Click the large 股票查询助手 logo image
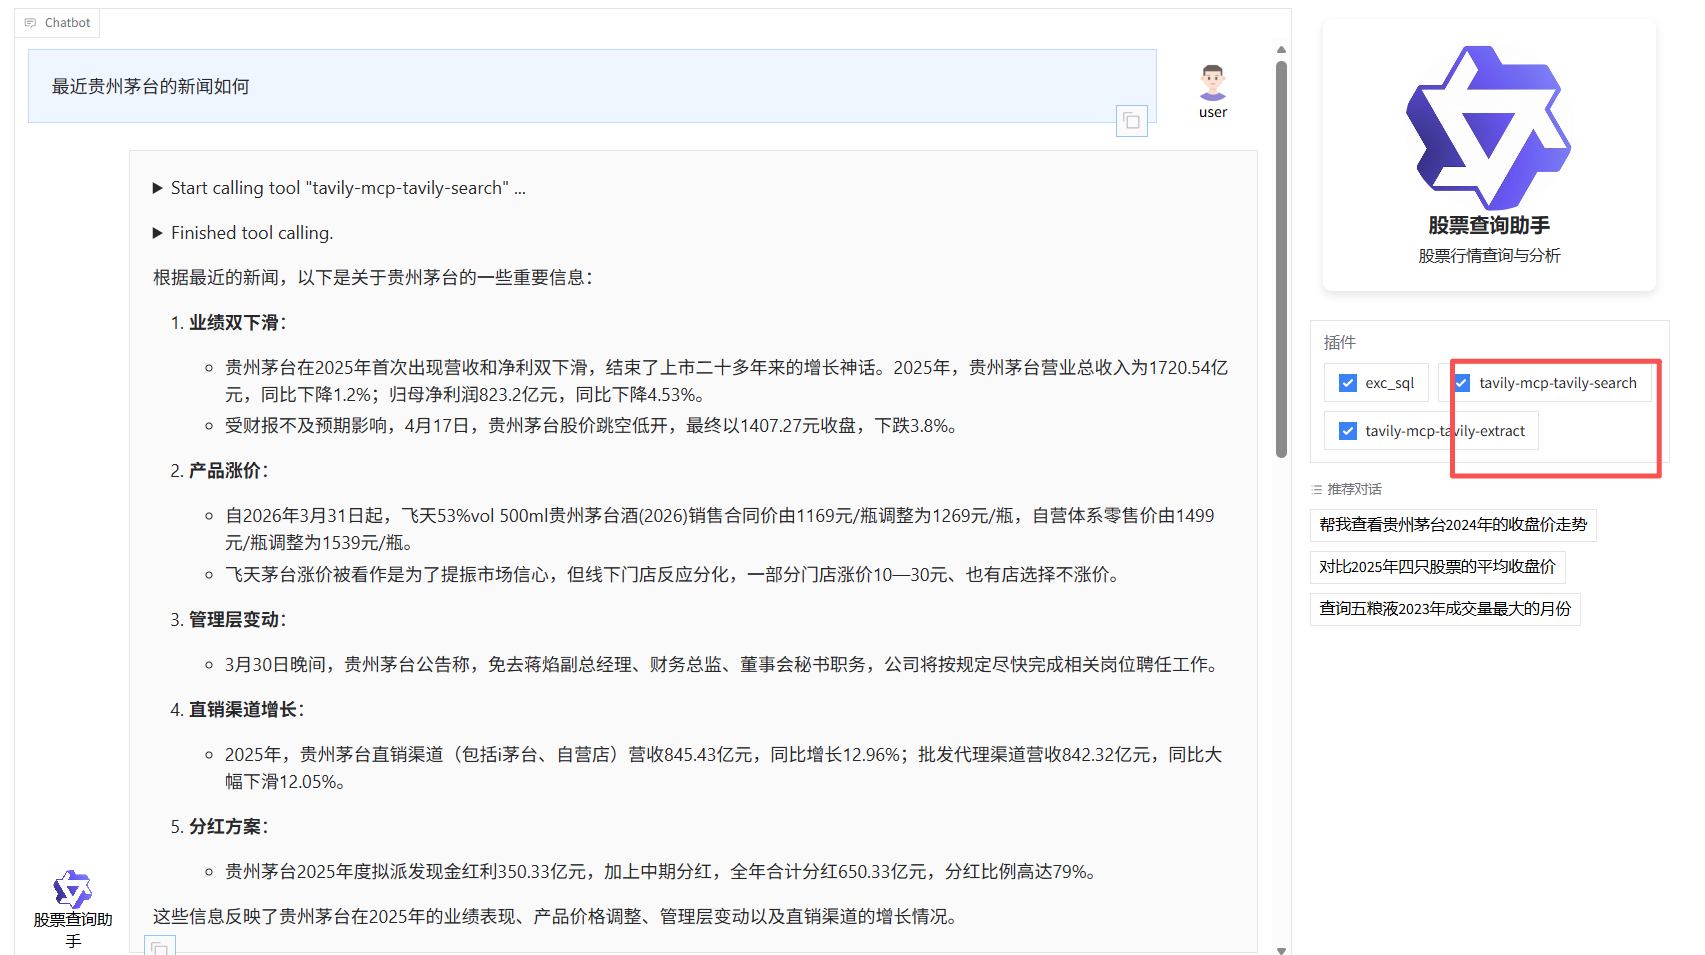Image resolution: width=1705 pixels, height=955 pixels. coord(1488,127)
